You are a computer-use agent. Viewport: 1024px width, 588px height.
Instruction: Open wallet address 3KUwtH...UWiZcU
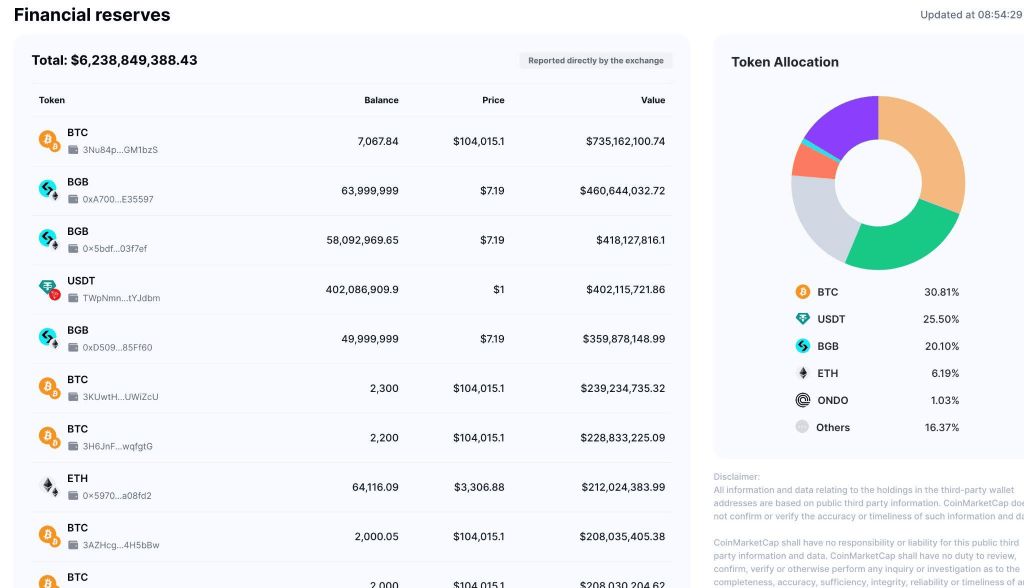120,397
